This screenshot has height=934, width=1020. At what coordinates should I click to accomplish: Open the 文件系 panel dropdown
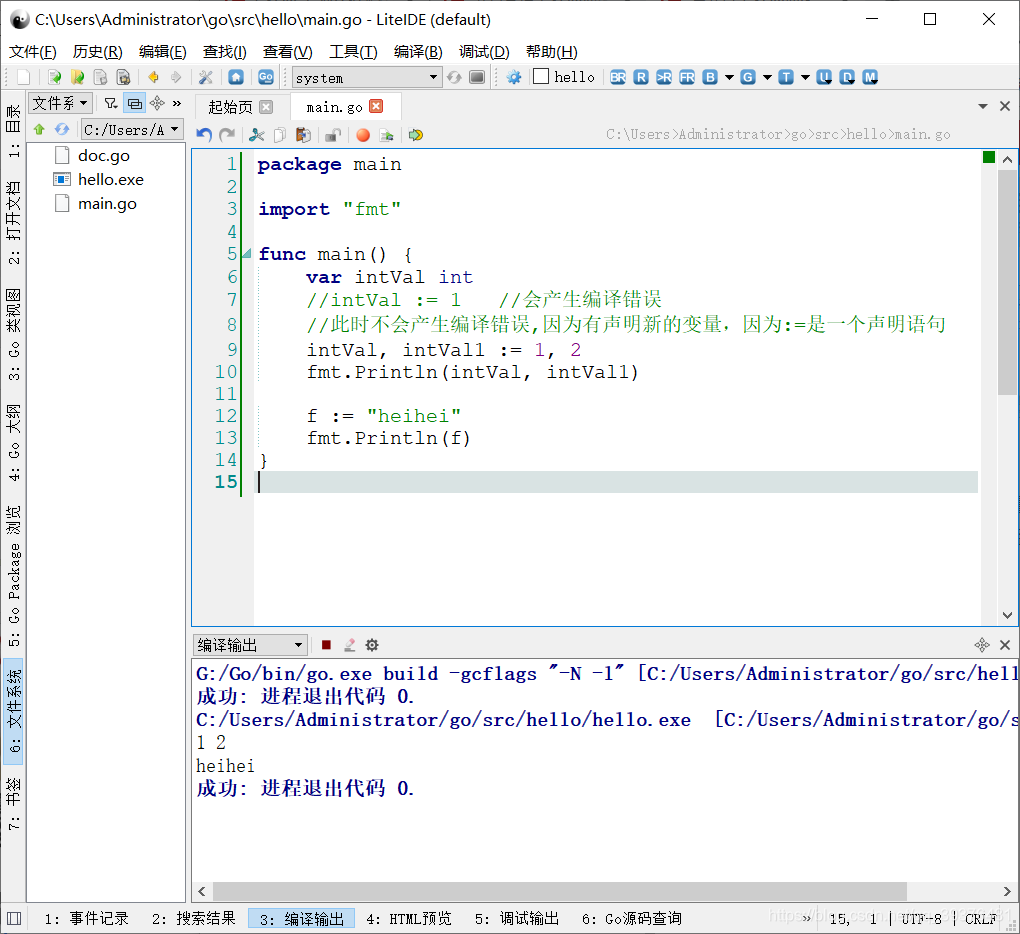click(x=59, y=103)
